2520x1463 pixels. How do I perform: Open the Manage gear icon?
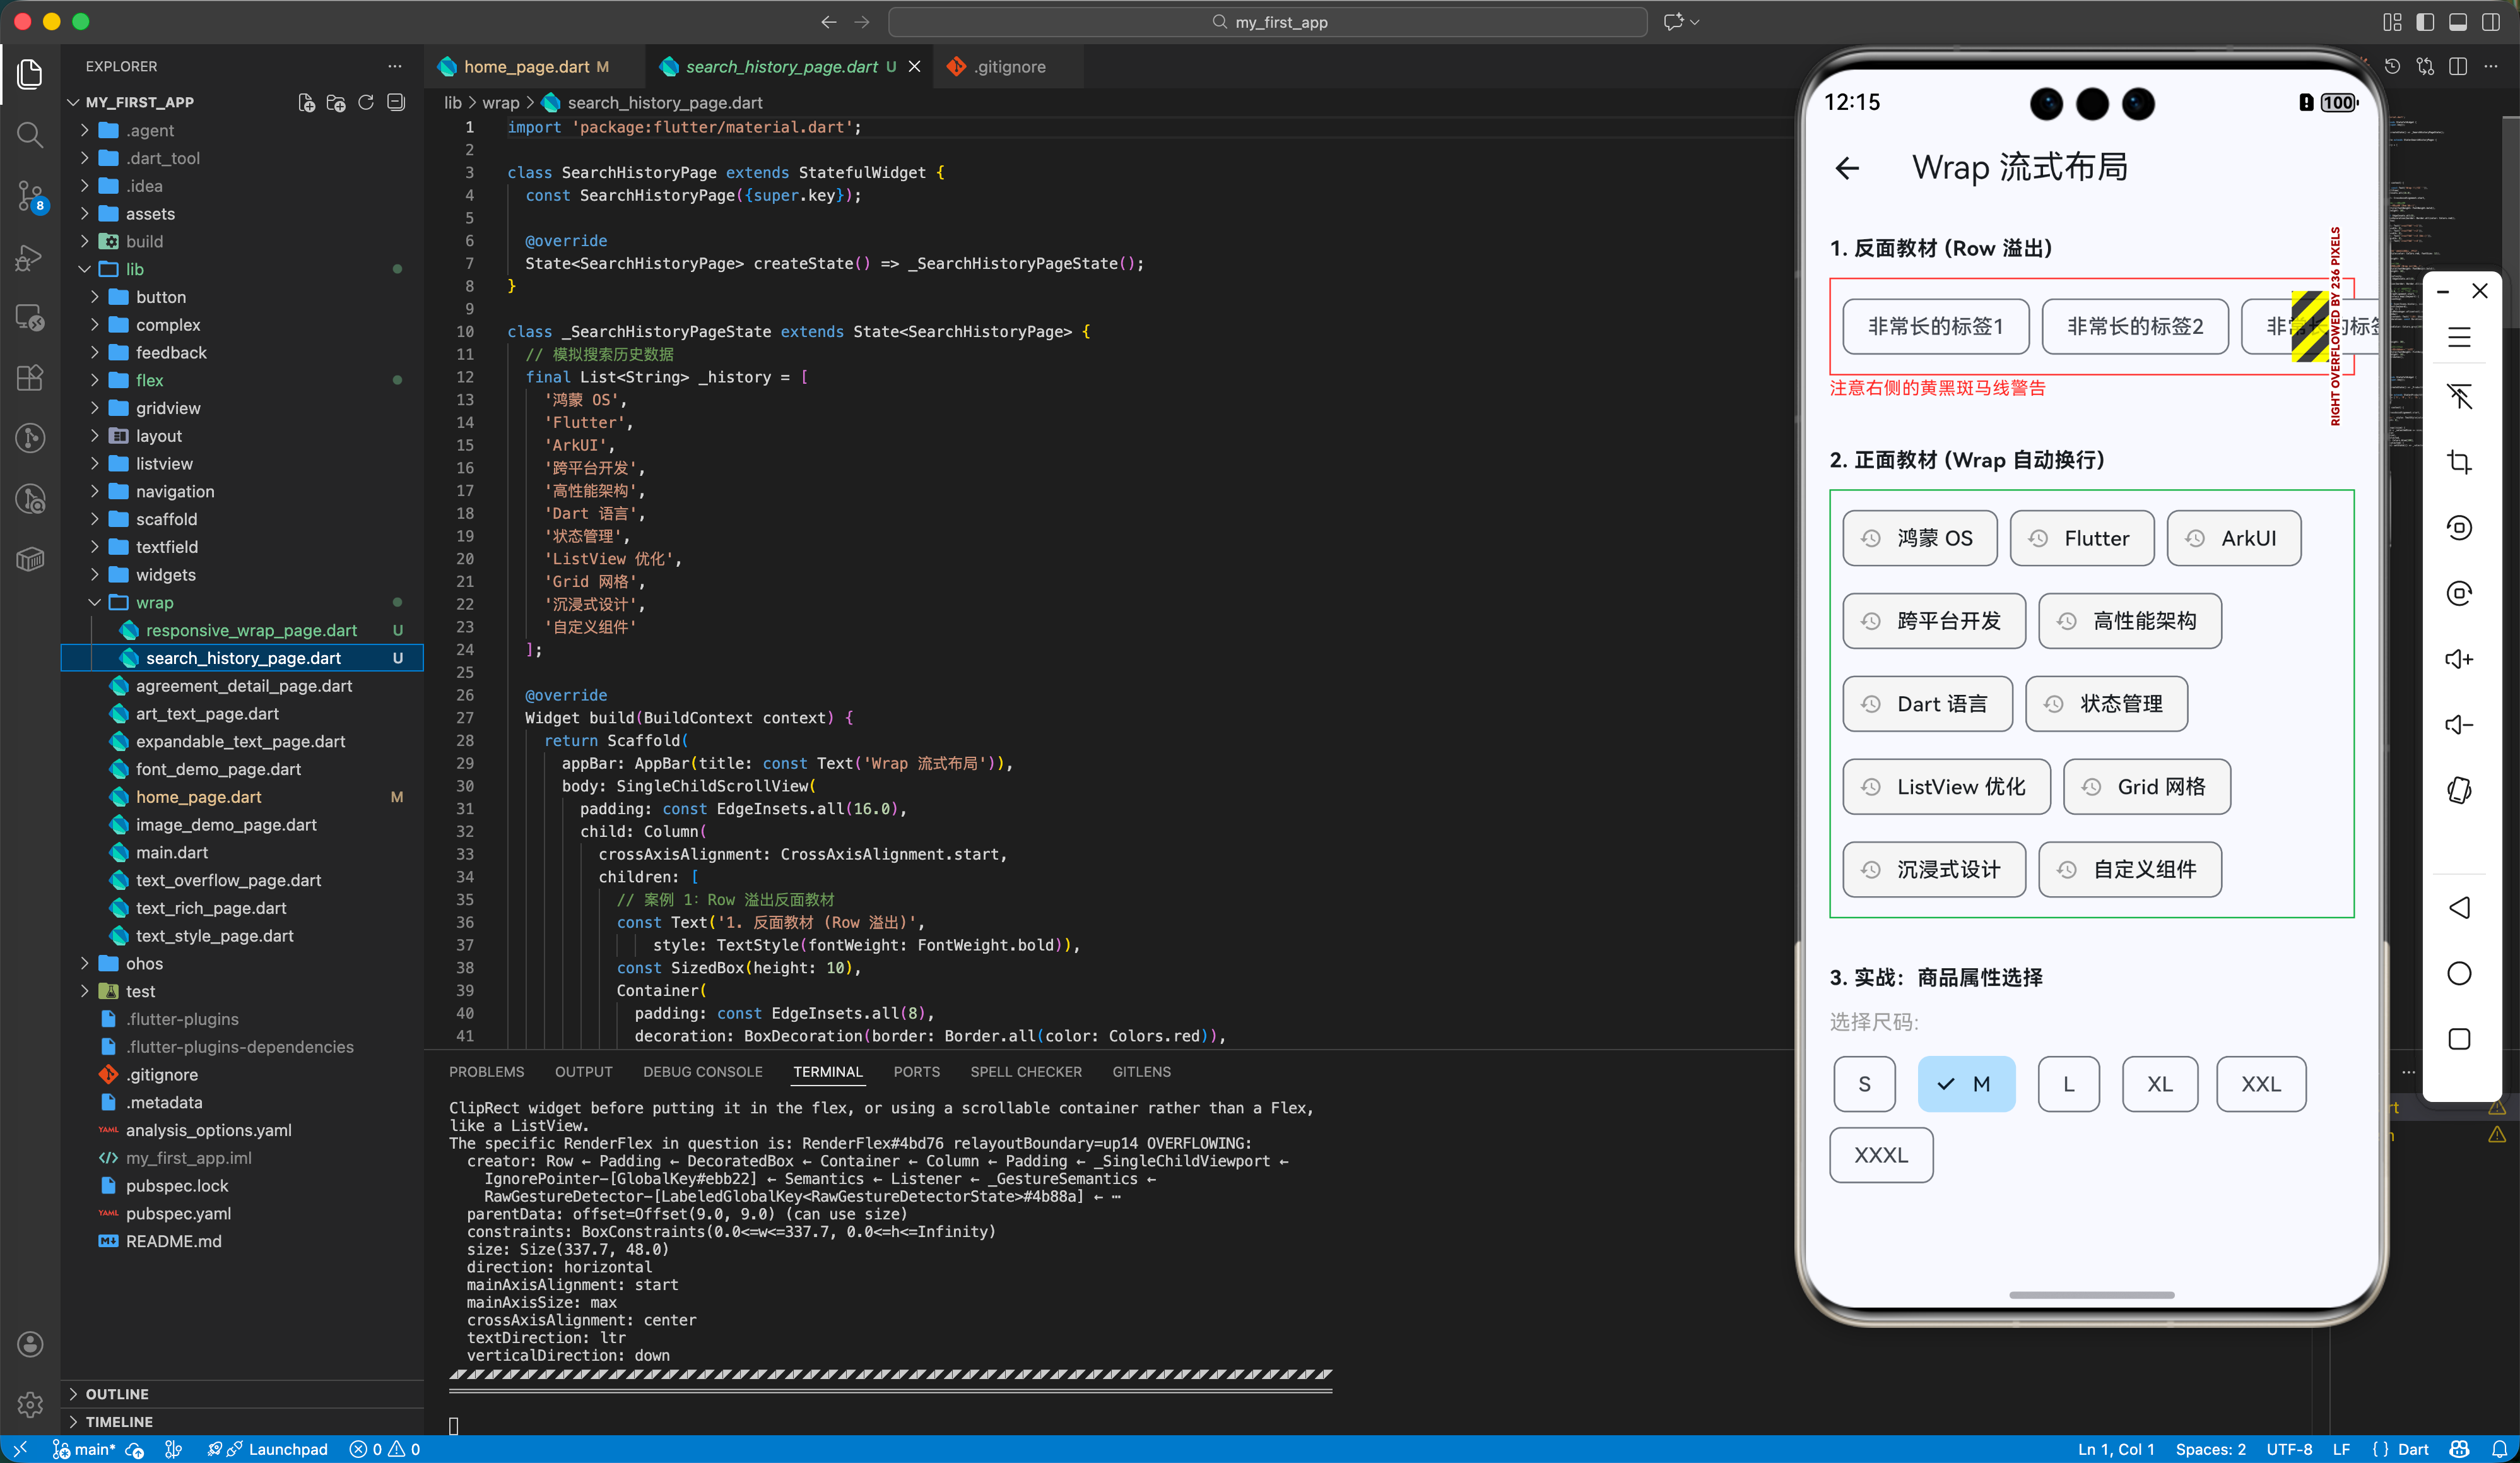click(30, 1404)
